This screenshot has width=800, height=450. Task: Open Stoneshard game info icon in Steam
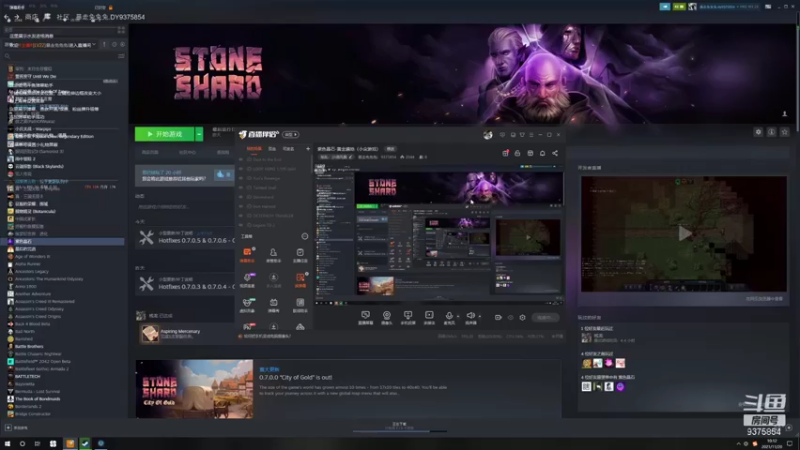click(771, 132)
